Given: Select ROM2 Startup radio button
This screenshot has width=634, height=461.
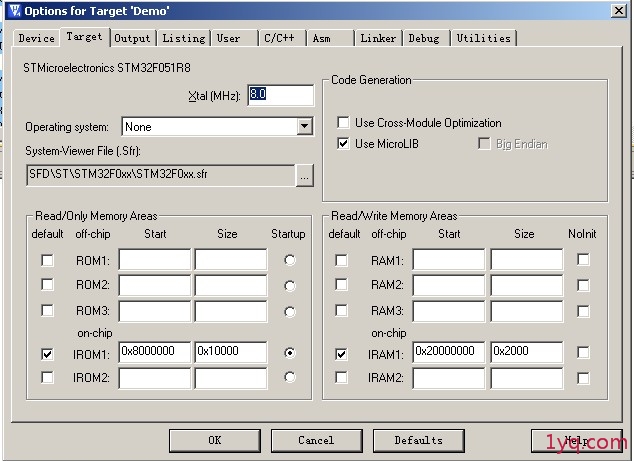Looking at the screenshot, I should (290, 286).
